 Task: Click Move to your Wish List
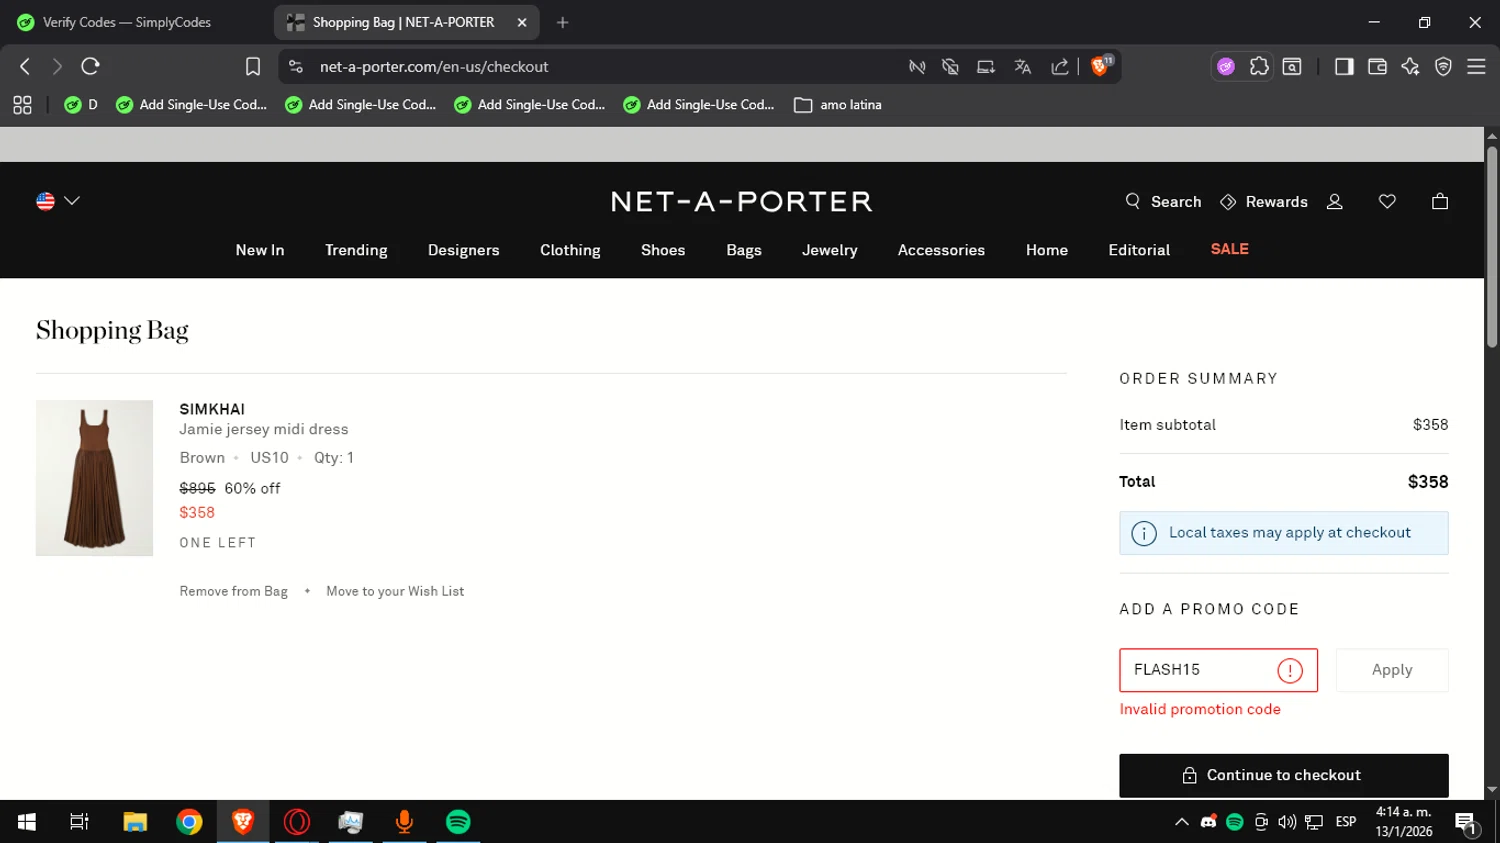click(x=395, y=591)
